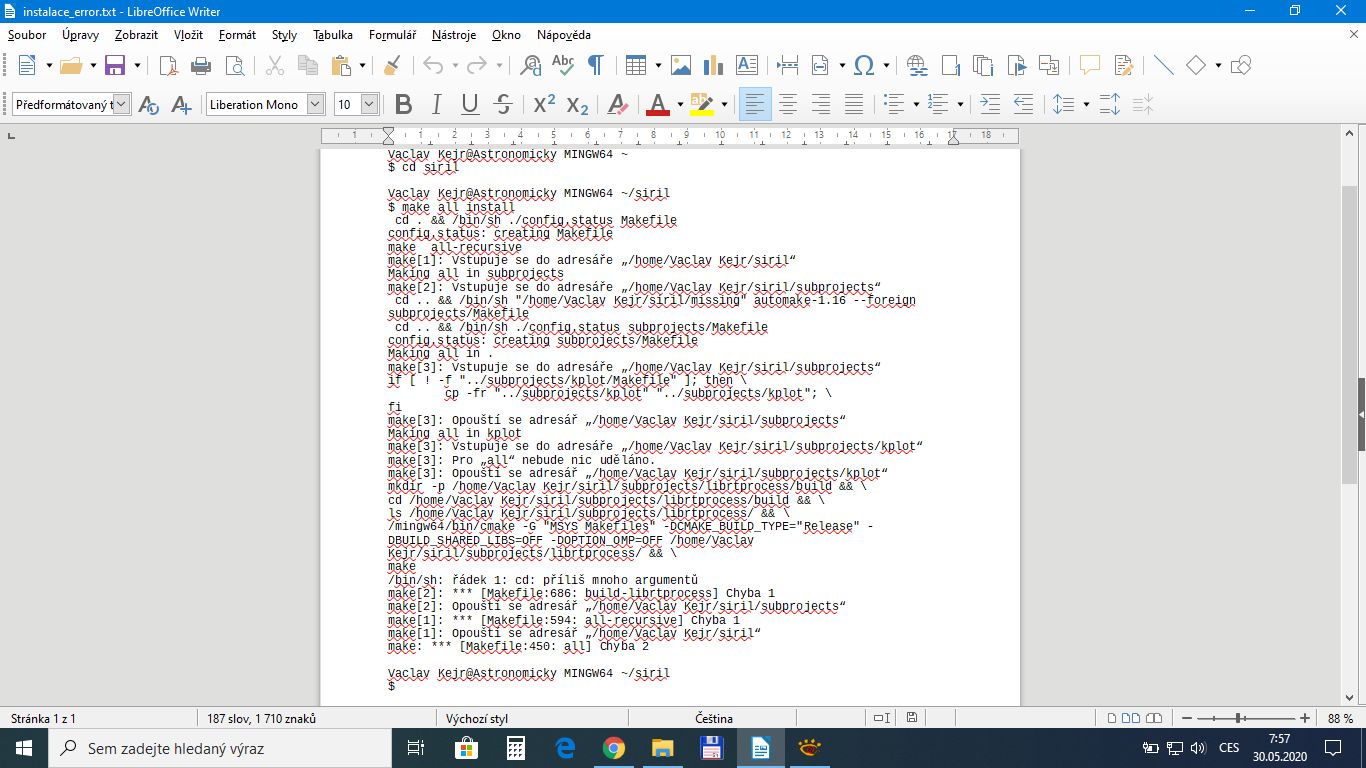This screenshot has height=768, width=1366.
Task: Click the Windows search box
Action: (219, 748)
